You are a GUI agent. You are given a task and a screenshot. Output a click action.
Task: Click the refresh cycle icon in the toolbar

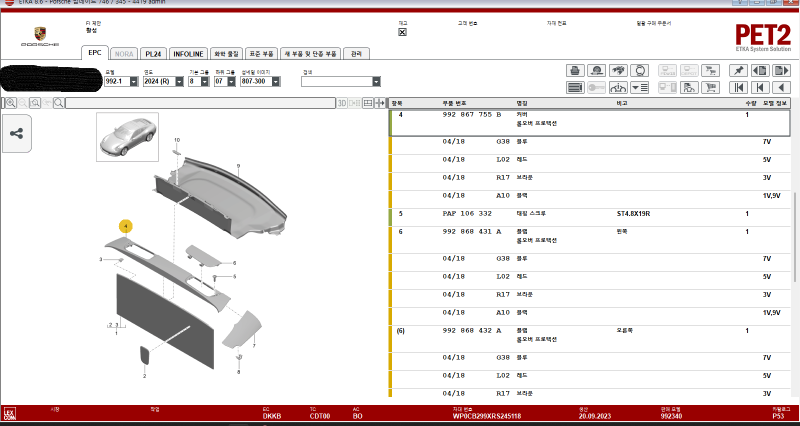pos(639,70)
